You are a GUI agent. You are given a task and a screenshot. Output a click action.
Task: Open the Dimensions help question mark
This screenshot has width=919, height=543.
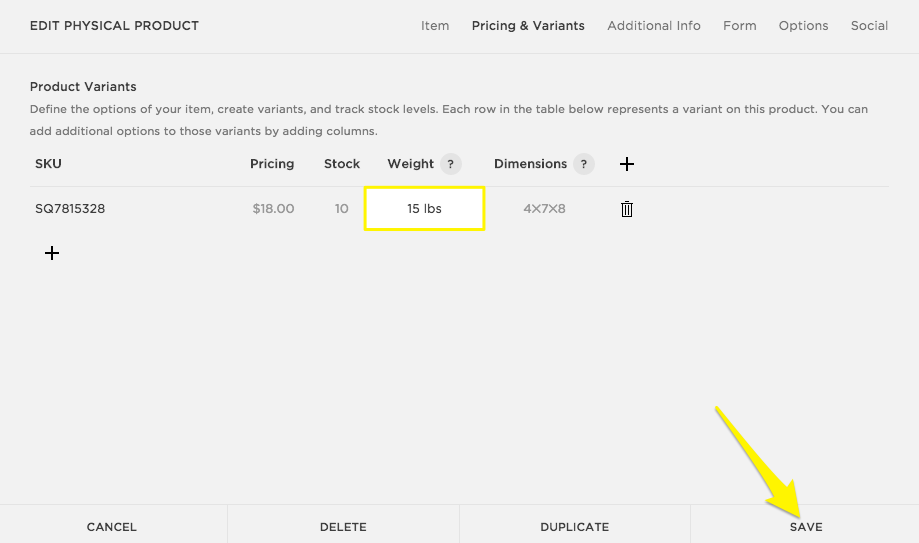[x=584, y=164]
